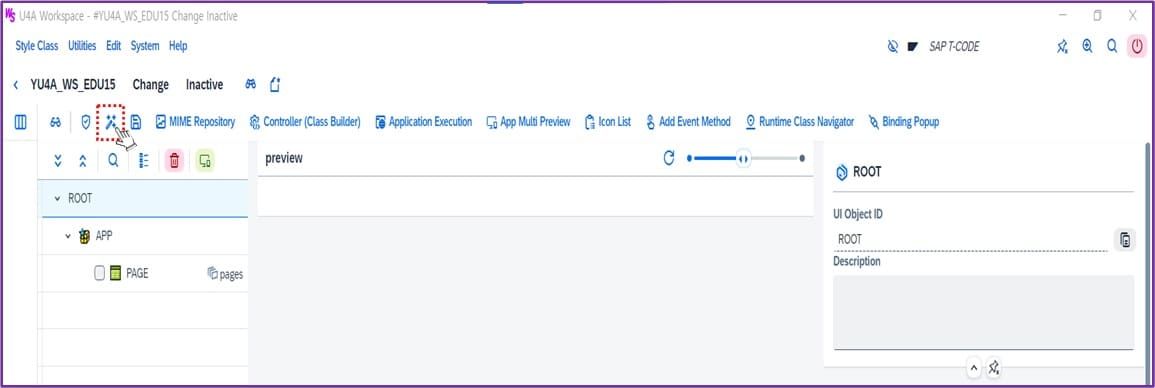Open the Style Class menu
This screenshot has height=388, width=1155.
click(37, 46)
